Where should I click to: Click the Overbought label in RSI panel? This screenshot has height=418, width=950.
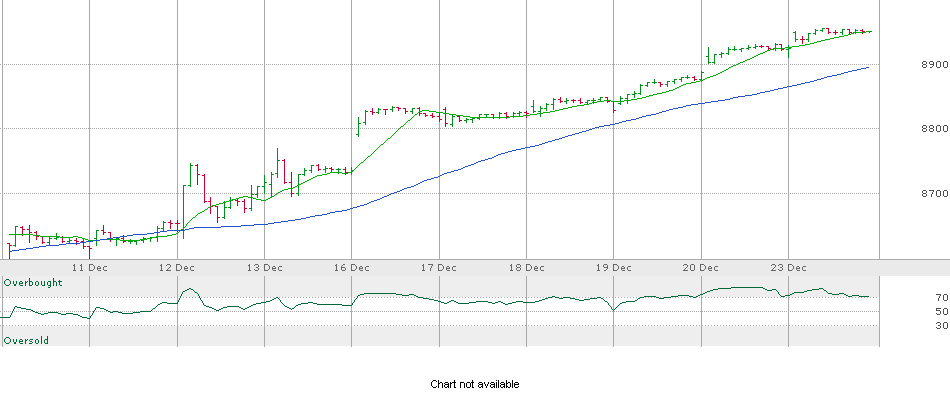tap(33, 283)
